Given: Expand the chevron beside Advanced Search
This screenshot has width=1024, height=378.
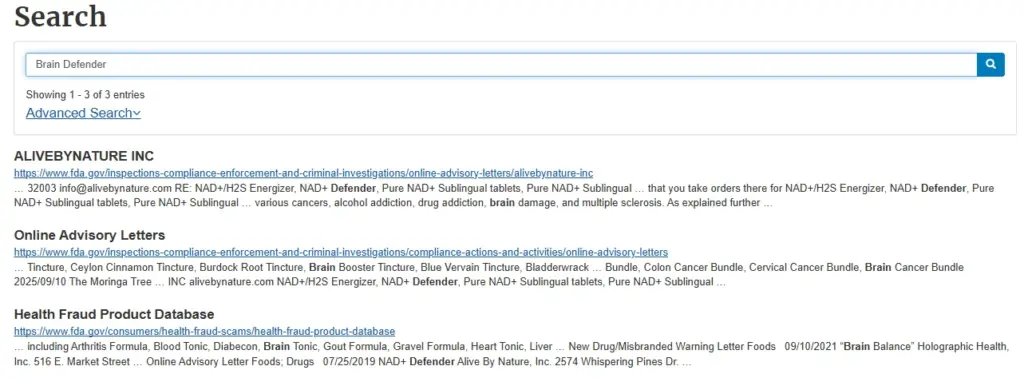Looking at the screenshot, I should (137, 114).
